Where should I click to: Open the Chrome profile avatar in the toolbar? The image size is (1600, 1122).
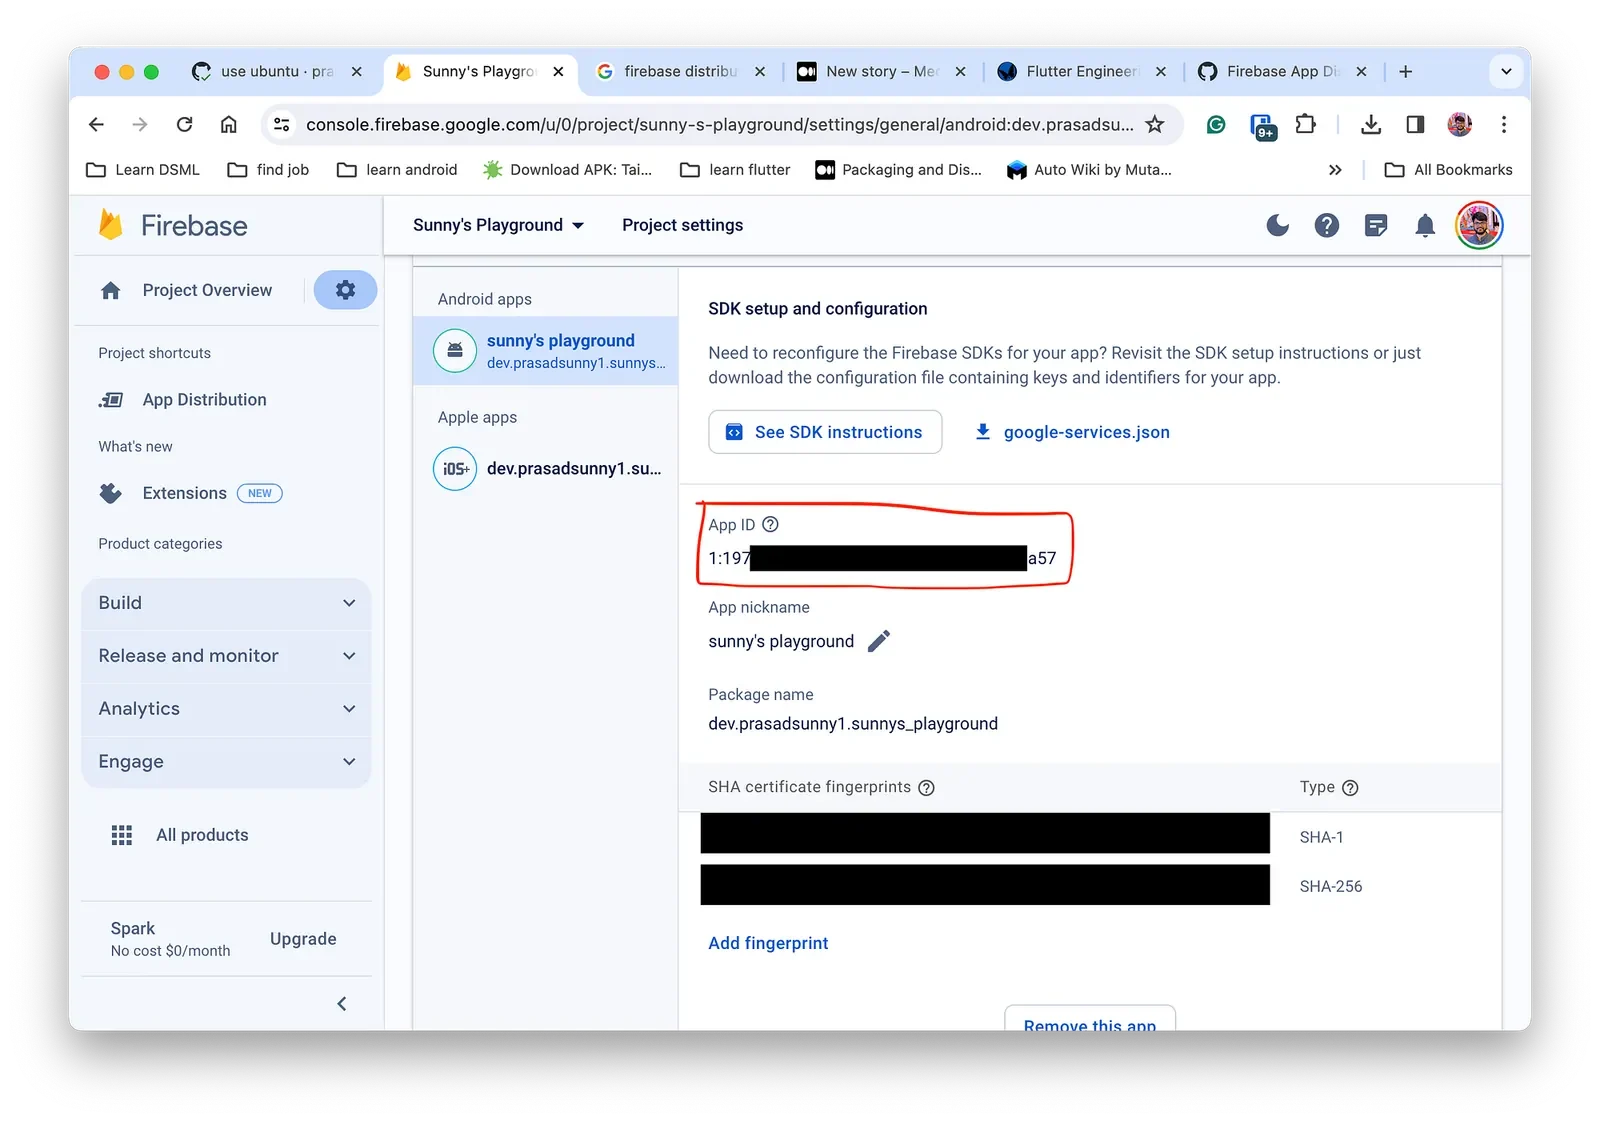(1460, 124)
